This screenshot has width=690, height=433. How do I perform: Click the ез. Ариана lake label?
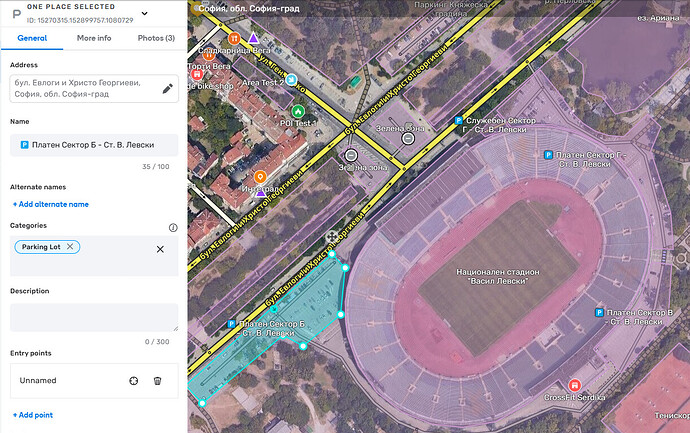pos(658,18)
